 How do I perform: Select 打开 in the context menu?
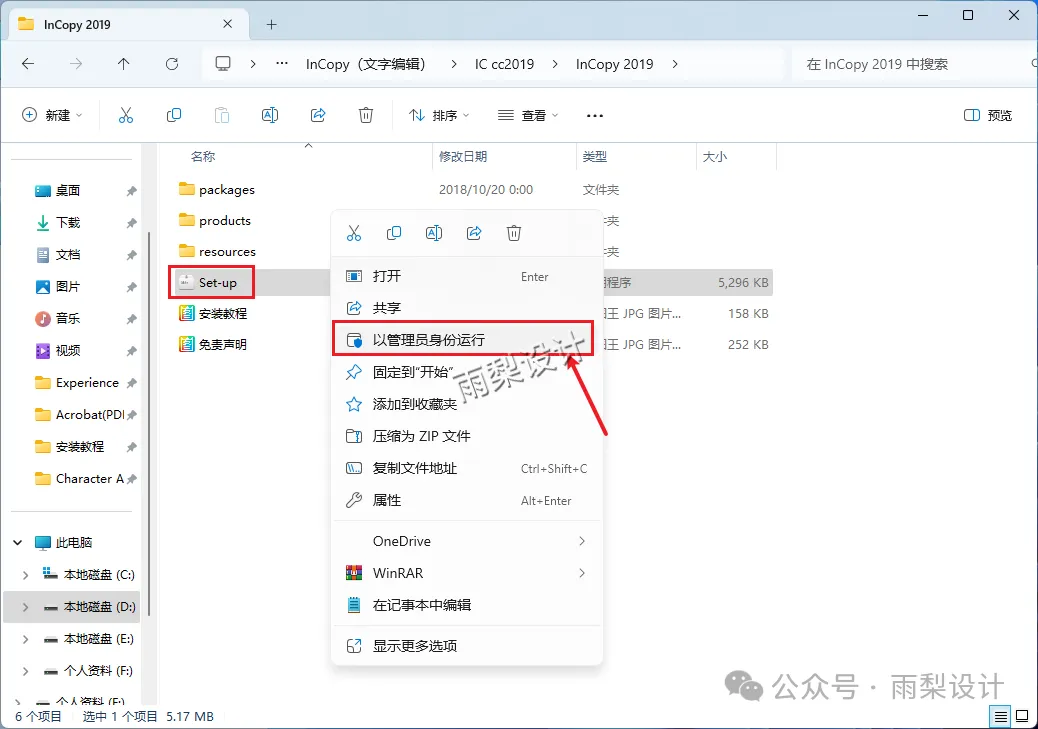pos(467,276)
